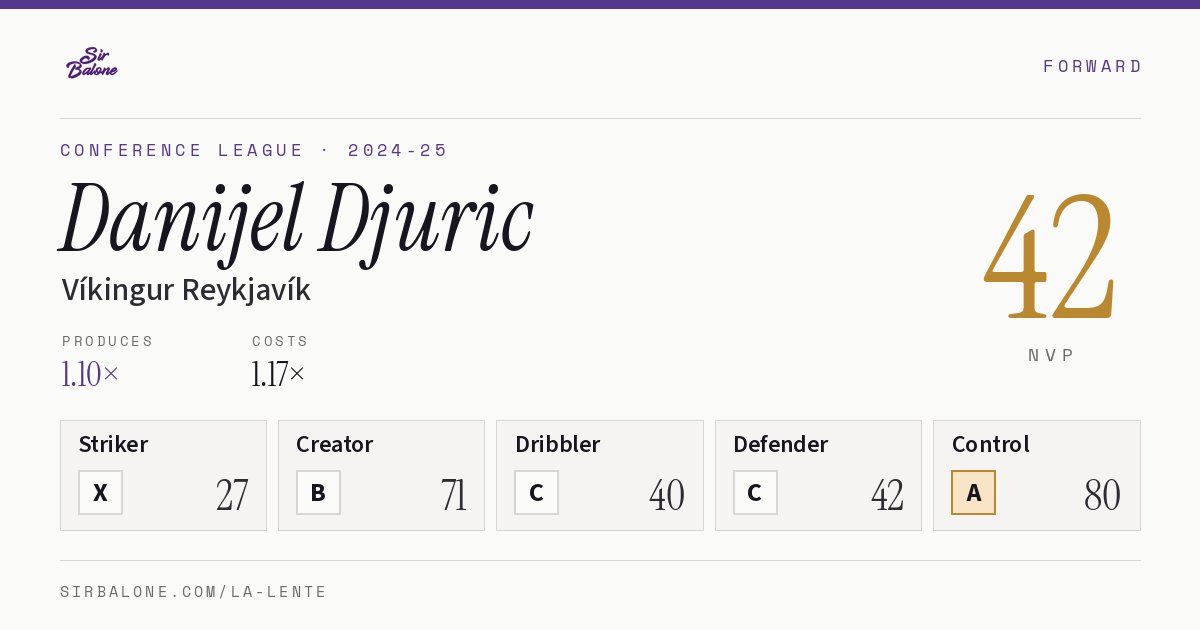This screenshot has width=1200, height=630.
Task: Click the C grade badge in Defender card
Action: pyautogui.click(x=755, y=493)
